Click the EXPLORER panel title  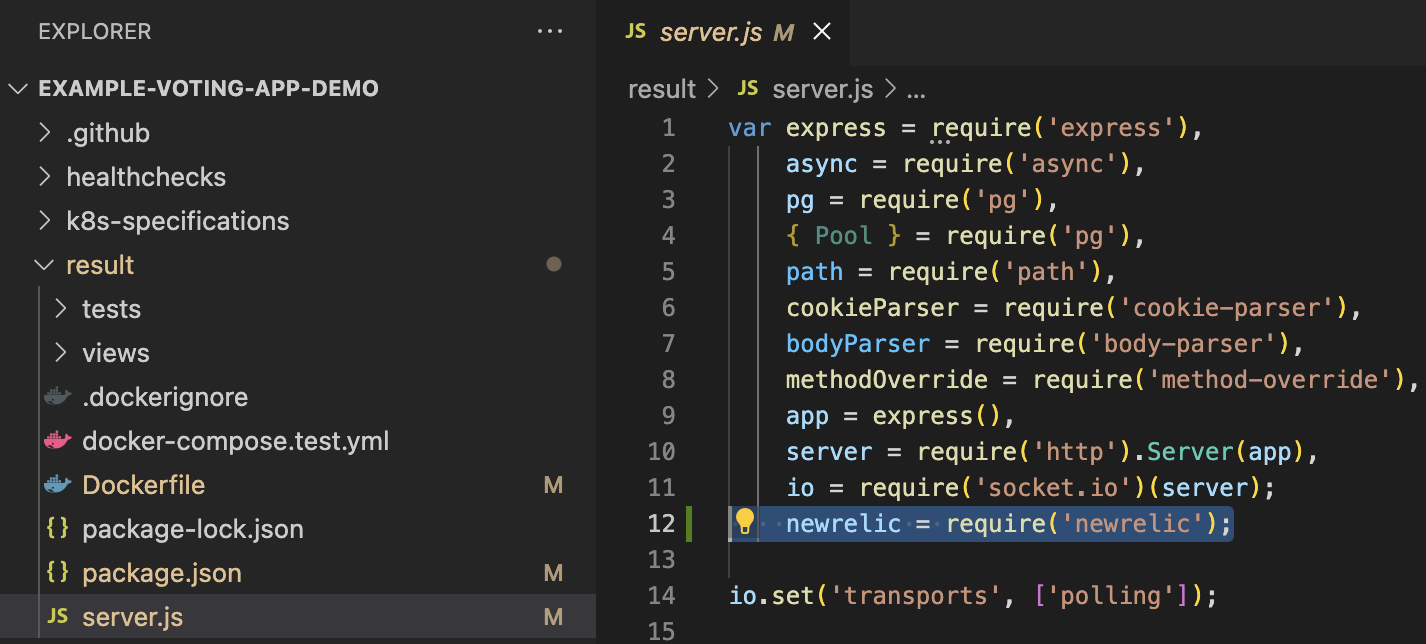pyautogui.click(x=95, y=32)
